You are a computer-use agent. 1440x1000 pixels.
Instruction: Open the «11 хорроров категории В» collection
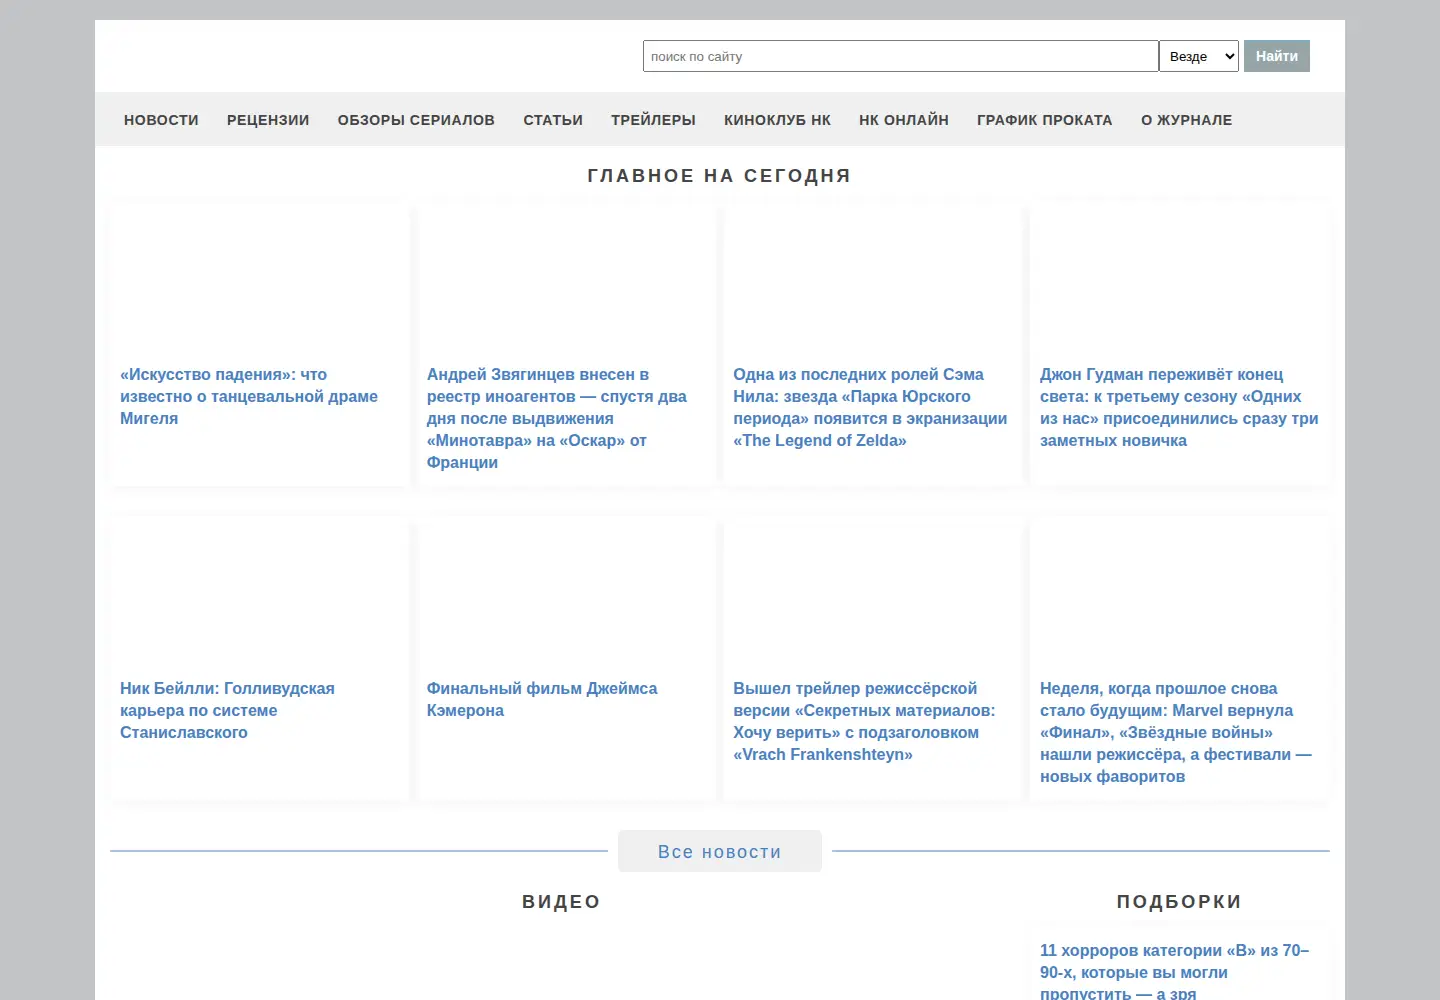click(1175, 971)
